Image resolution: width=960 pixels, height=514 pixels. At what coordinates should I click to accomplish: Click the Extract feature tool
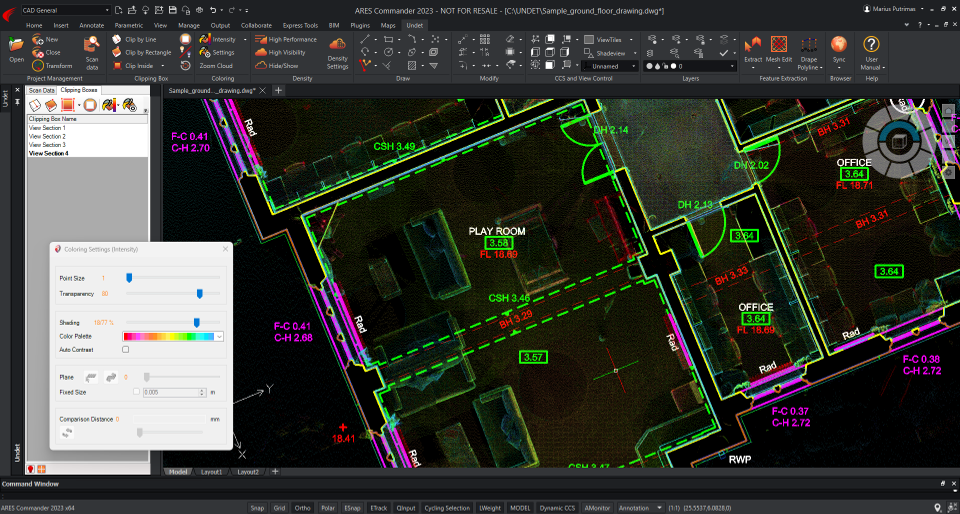[x=752, y=51]
